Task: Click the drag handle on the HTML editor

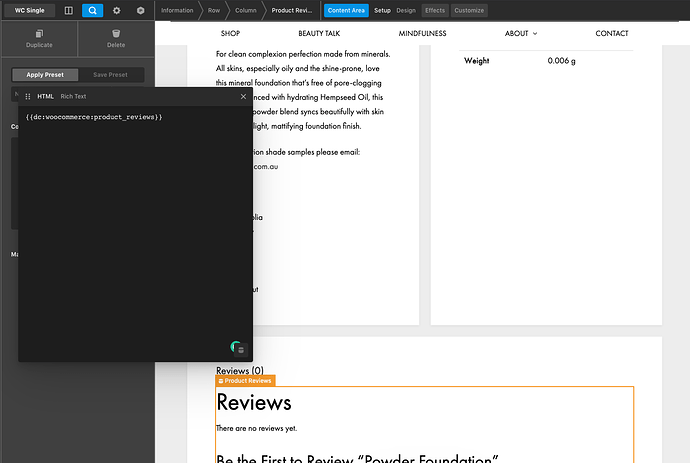Action: pos(28,96)
